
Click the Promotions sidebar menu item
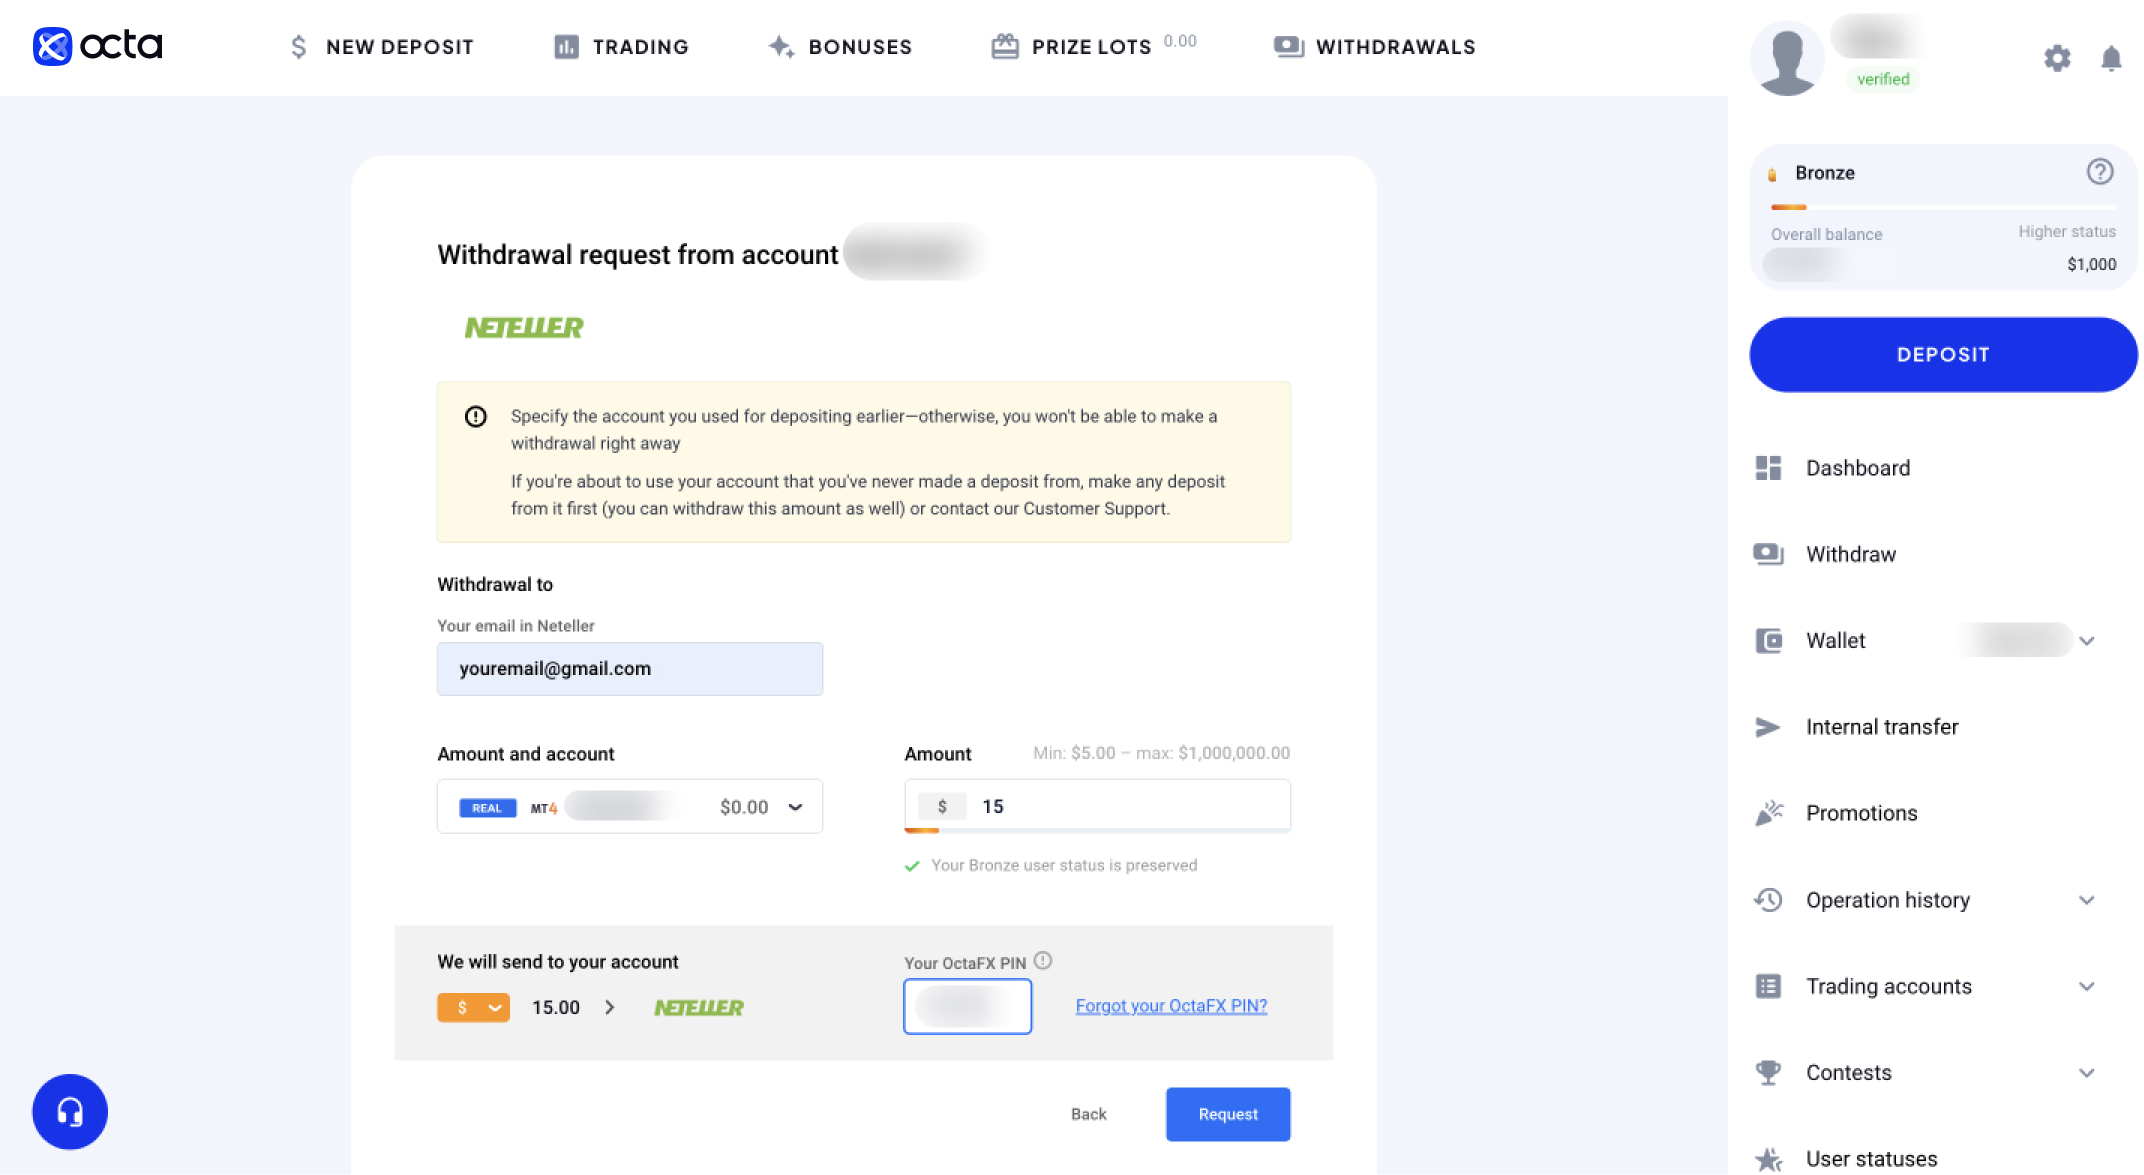(x=1862, y=812)
